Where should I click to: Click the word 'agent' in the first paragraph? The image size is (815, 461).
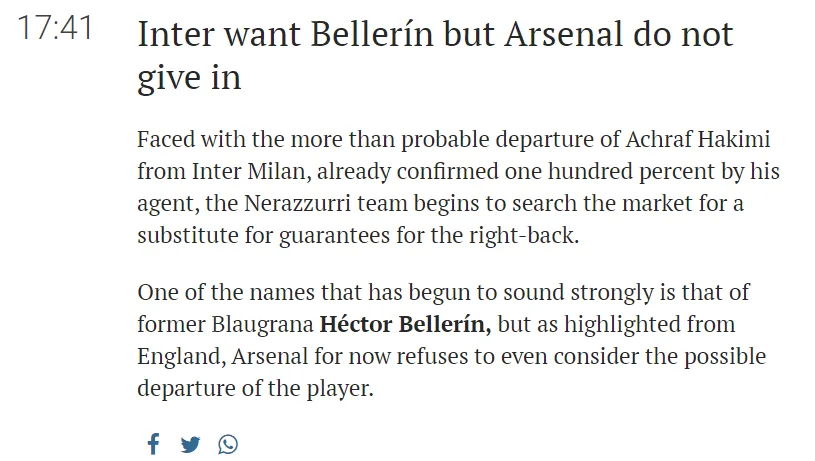pos(164,203)
